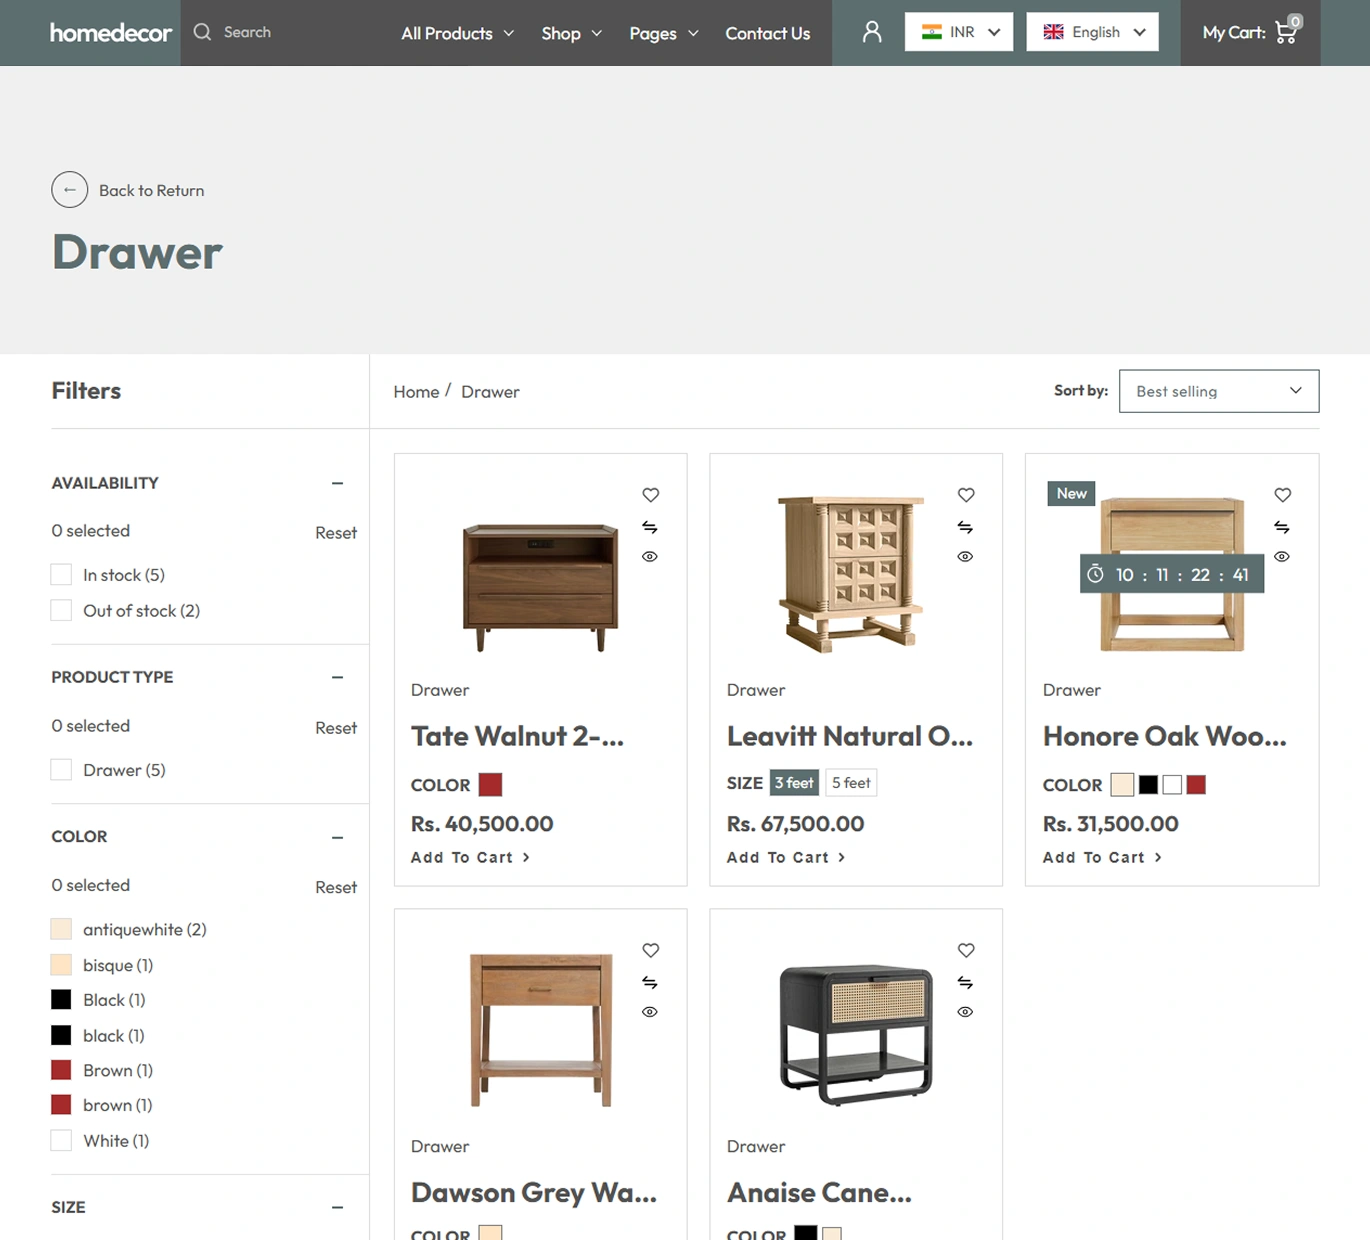The image size is (1370, 1240).
Task: Click Home in the breadcrumb
Action: pyautogui.click(x=416, y=392)
